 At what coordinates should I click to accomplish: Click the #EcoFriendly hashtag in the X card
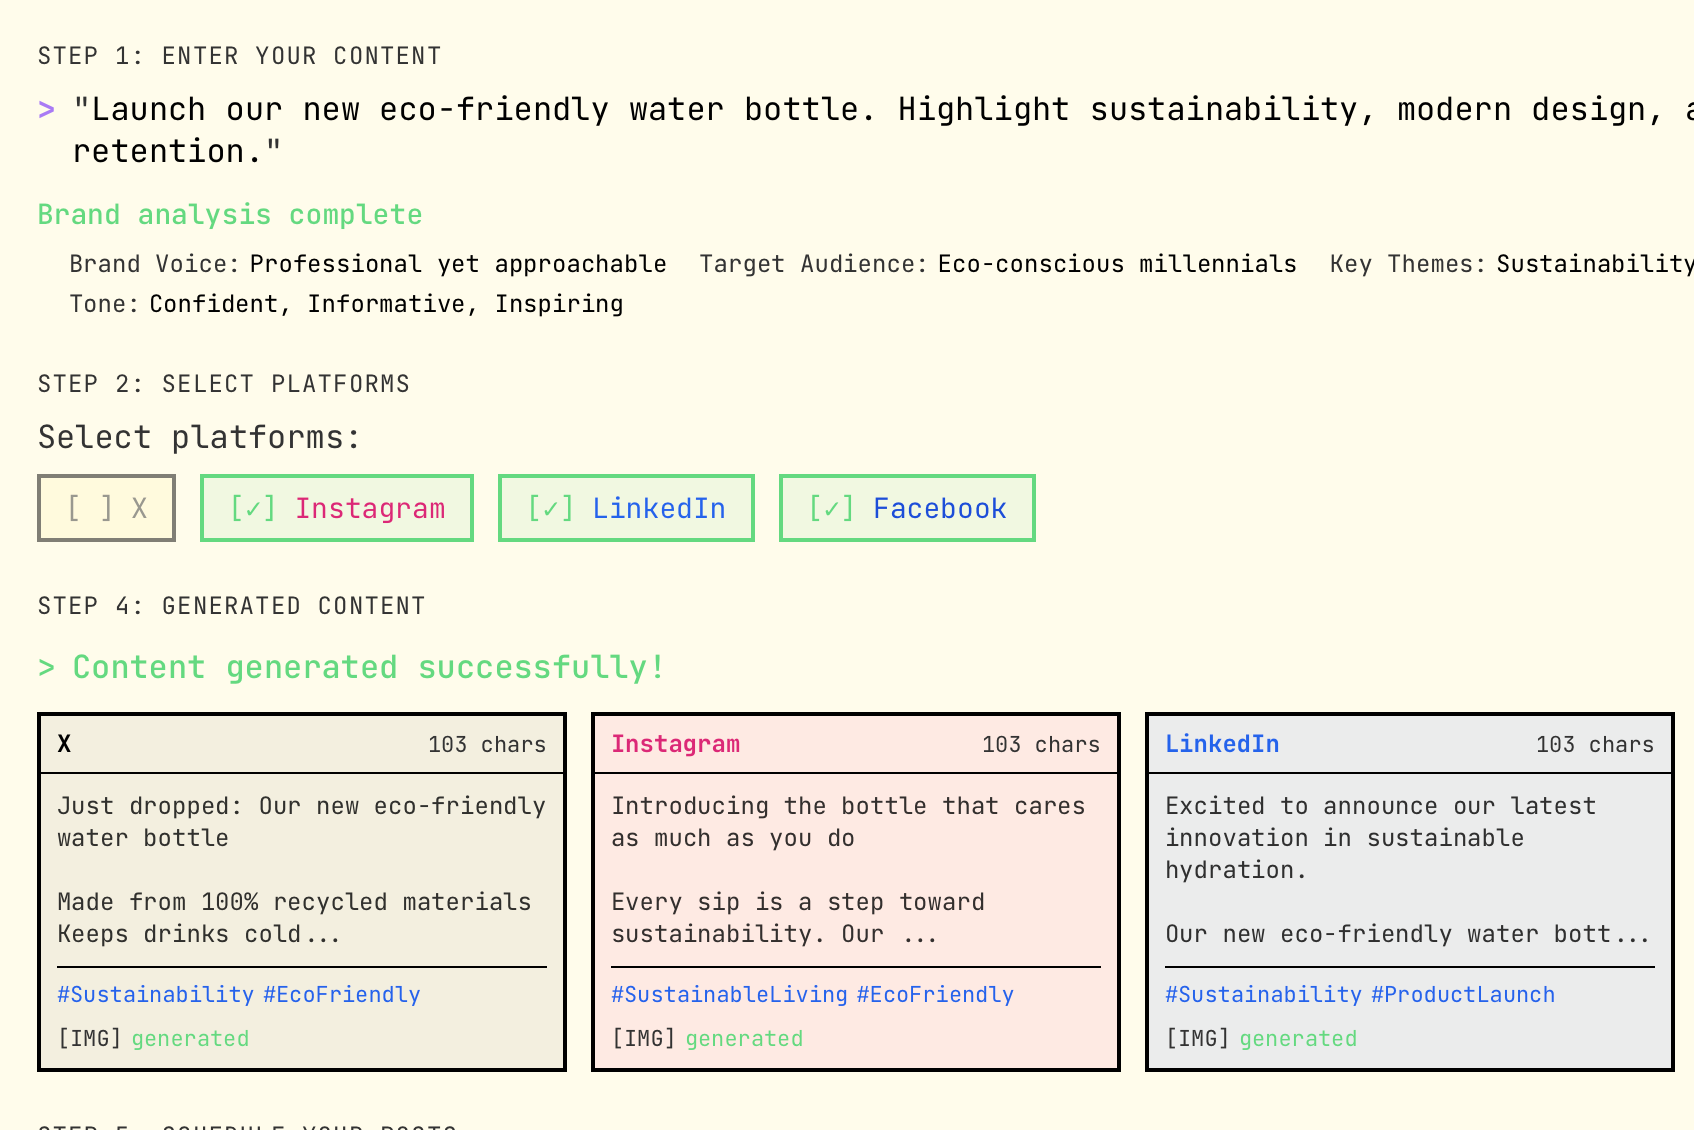342,995
